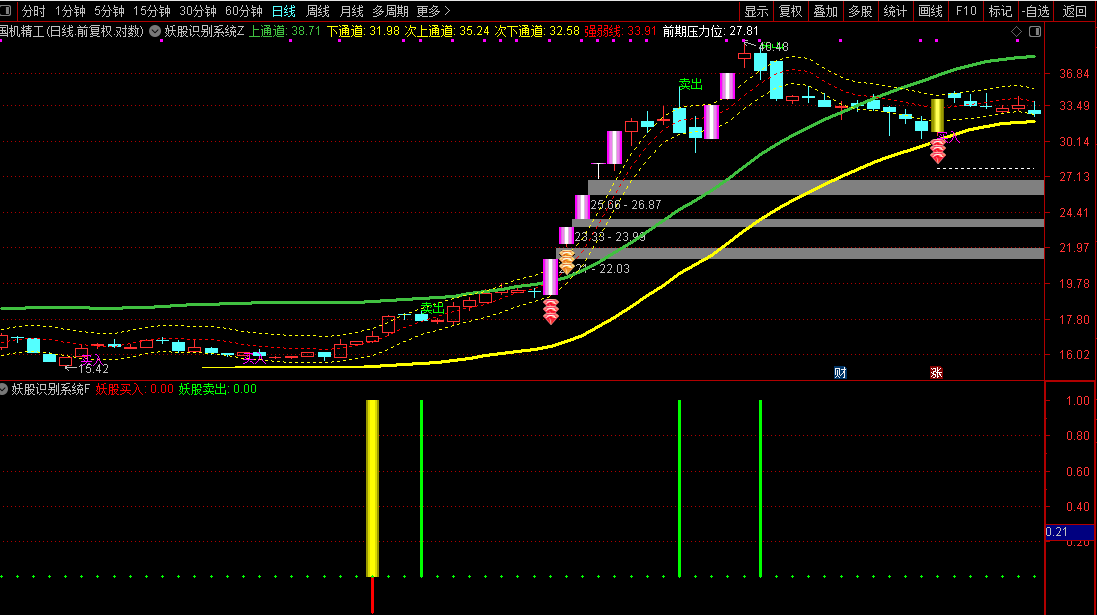Viewport: 1097px width, 615px height.
Task: Click the 0.21 value box on sub-chart axis
Action: 1069,532
